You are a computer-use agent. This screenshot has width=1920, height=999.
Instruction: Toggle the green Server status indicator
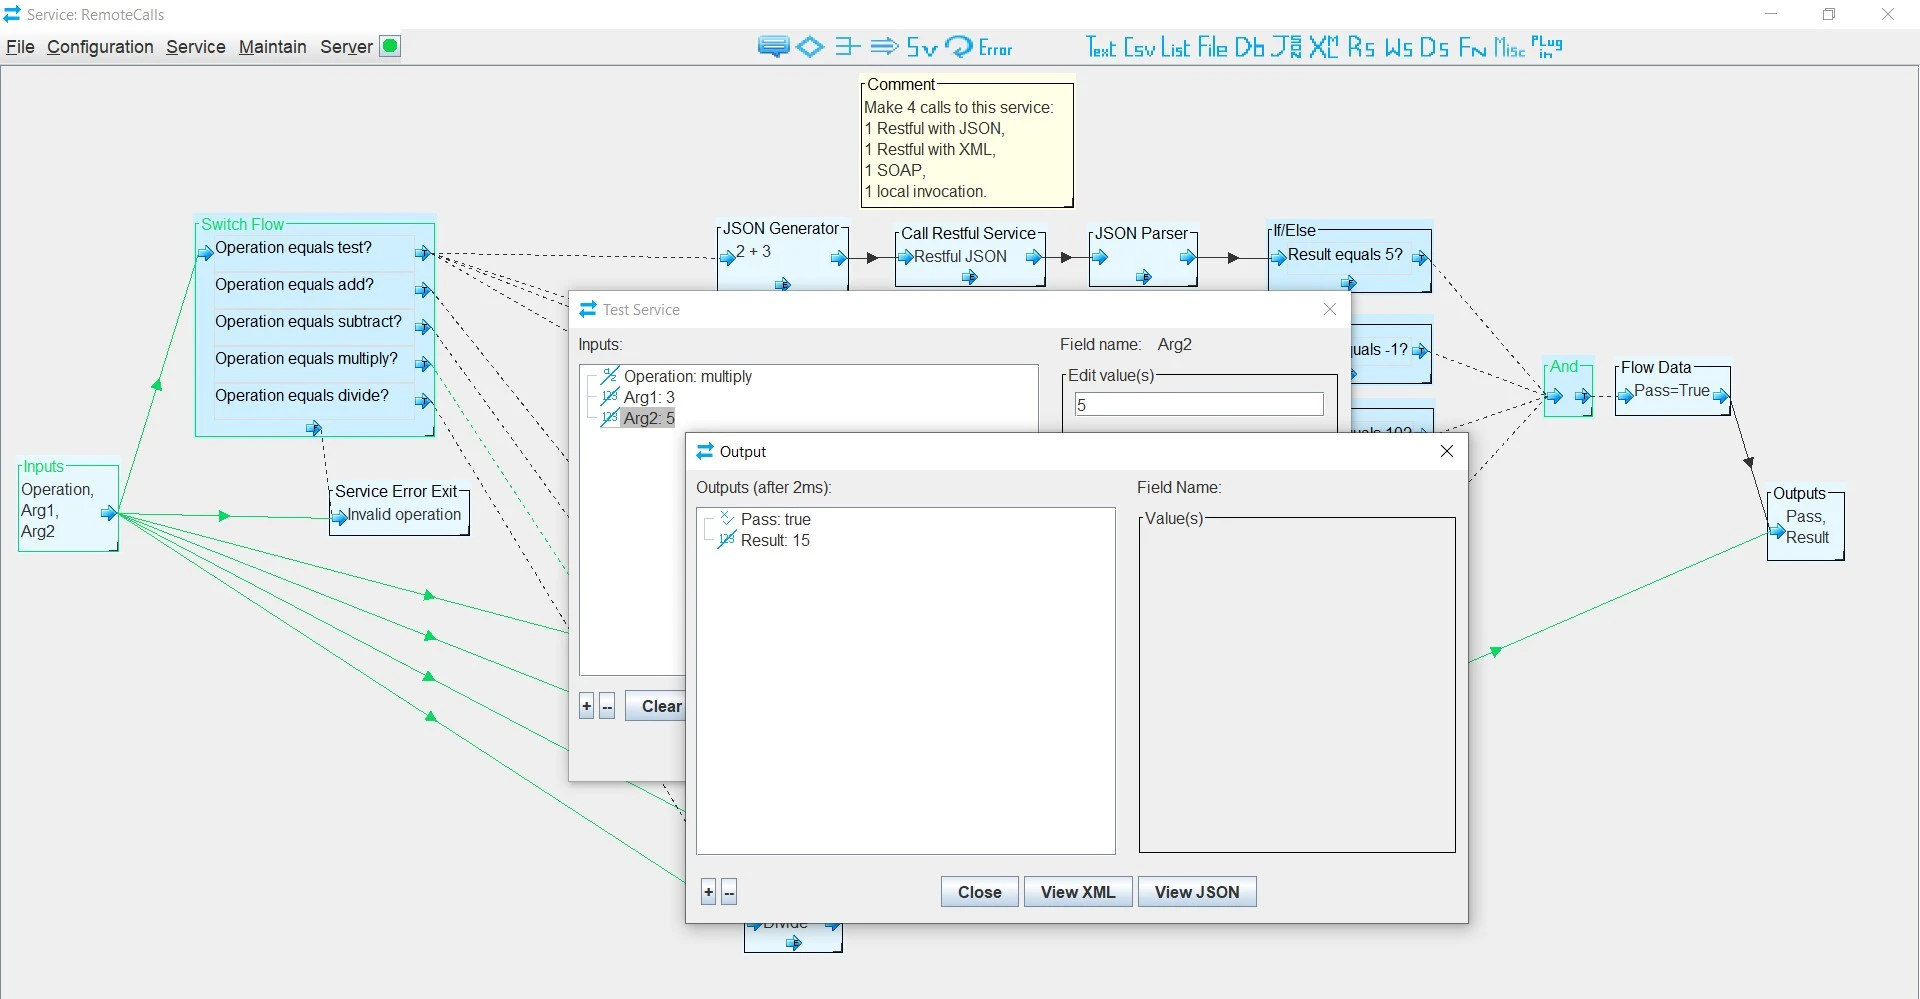click(391, 46)
